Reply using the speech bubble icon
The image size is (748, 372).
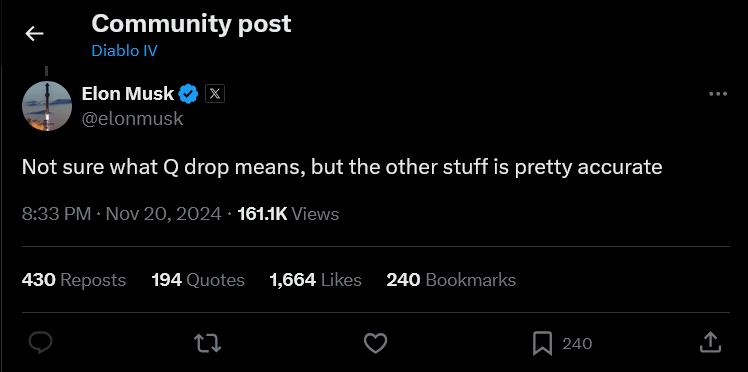pyautogui.click(x=41, y=343)
